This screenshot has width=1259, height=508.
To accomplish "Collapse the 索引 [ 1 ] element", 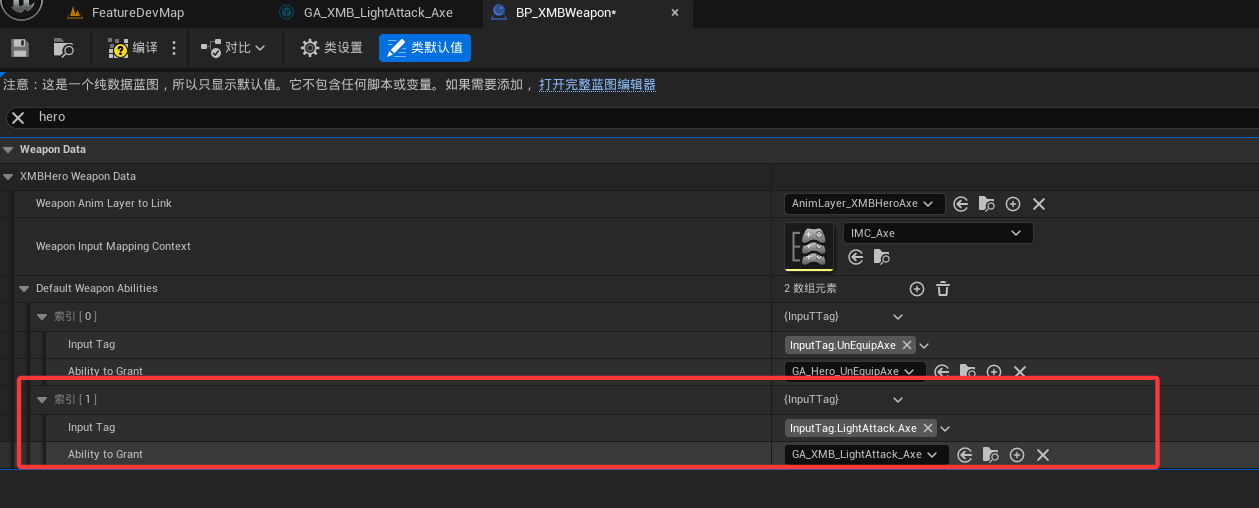I will (x=42, y=399).
